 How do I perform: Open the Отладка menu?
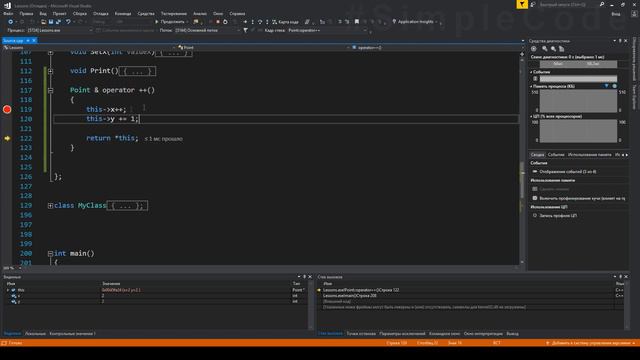pos(100,13)
